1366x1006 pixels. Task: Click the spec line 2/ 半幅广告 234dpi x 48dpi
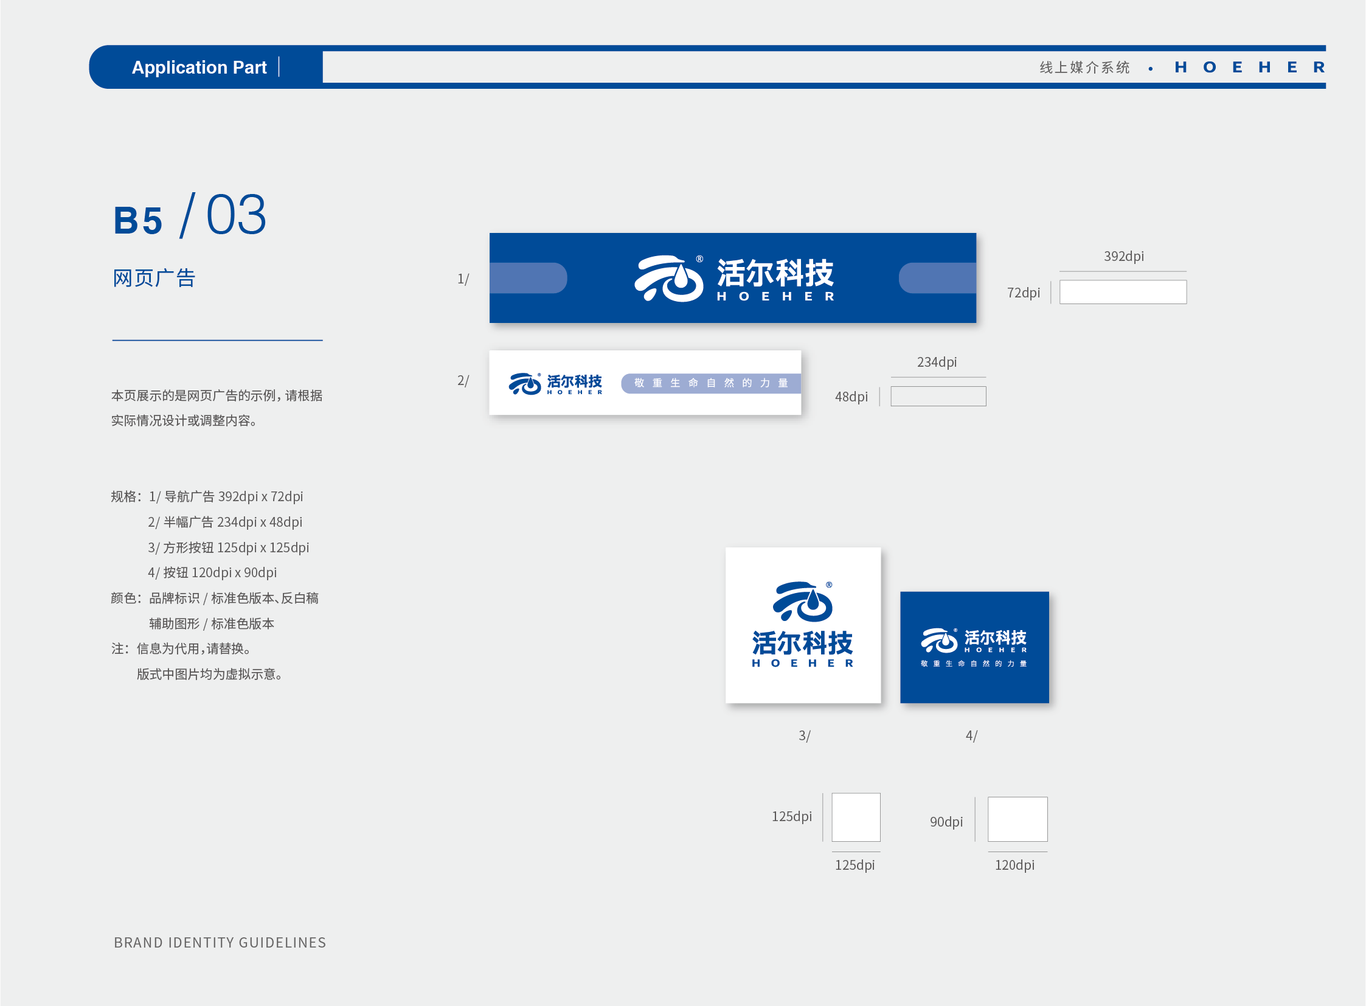225,522
